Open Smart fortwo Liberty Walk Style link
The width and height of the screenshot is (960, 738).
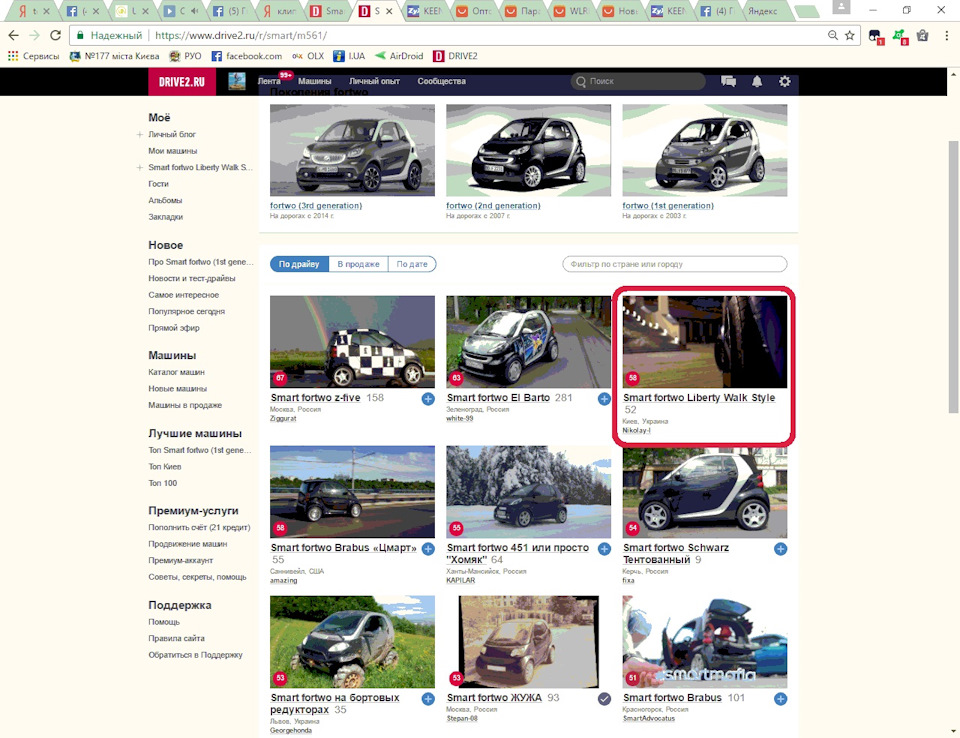click(699, 397)
